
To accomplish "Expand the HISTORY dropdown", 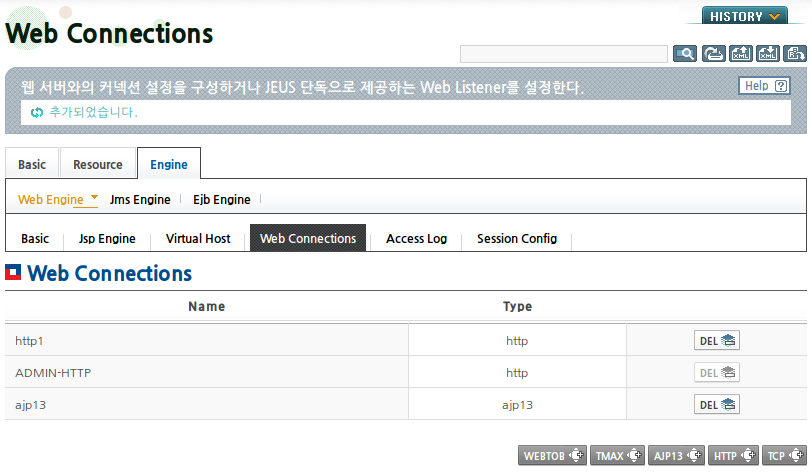I will [745, 16].
